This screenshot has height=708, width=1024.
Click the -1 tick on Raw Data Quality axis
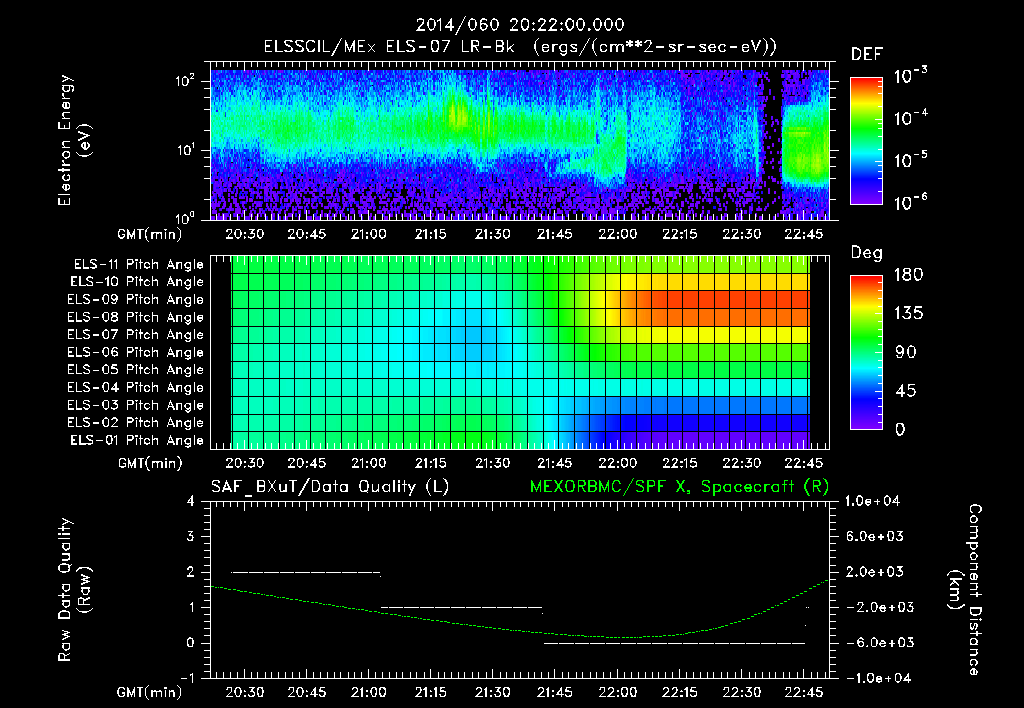coord(187,678)
